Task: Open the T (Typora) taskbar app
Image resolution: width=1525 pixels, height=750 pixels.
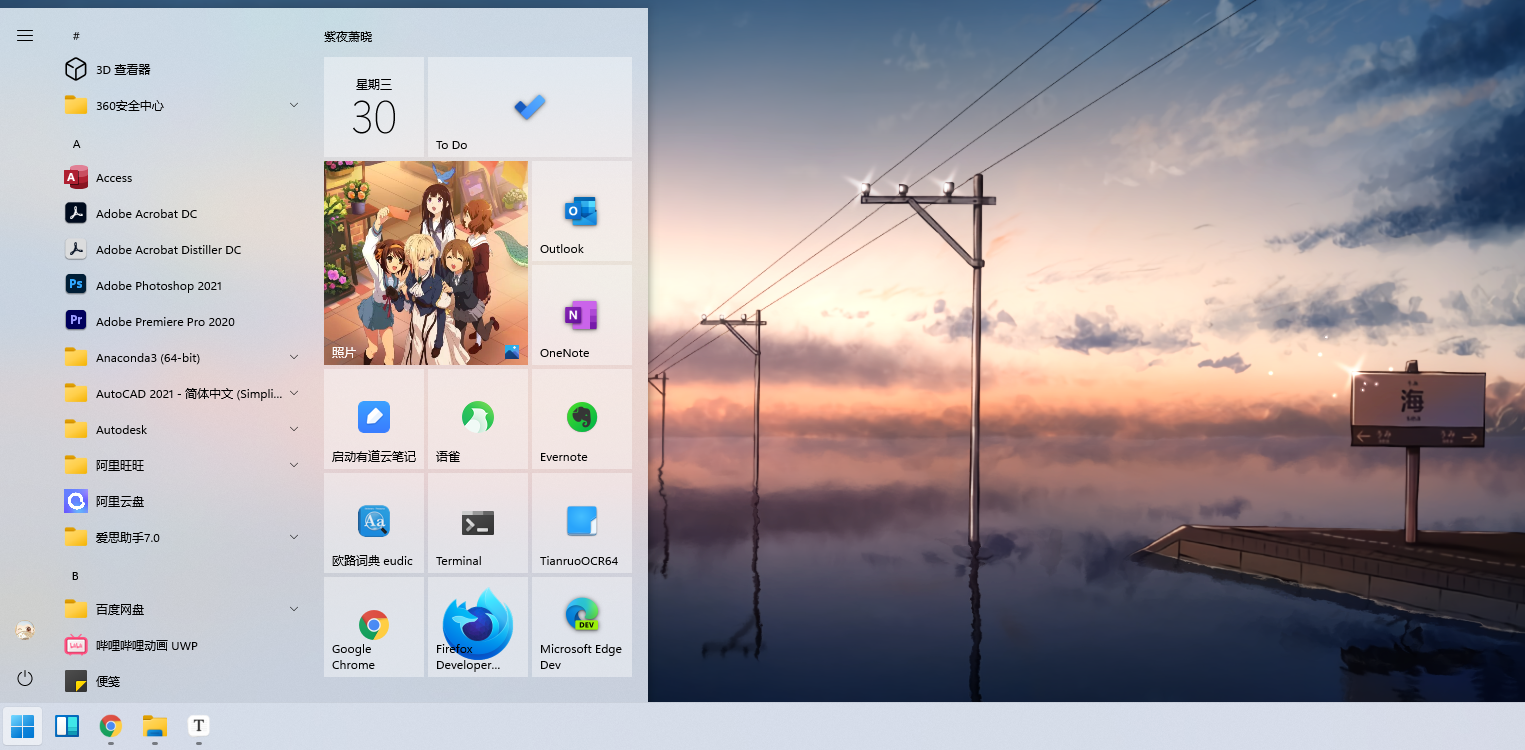Action: [x=199, y=726]
